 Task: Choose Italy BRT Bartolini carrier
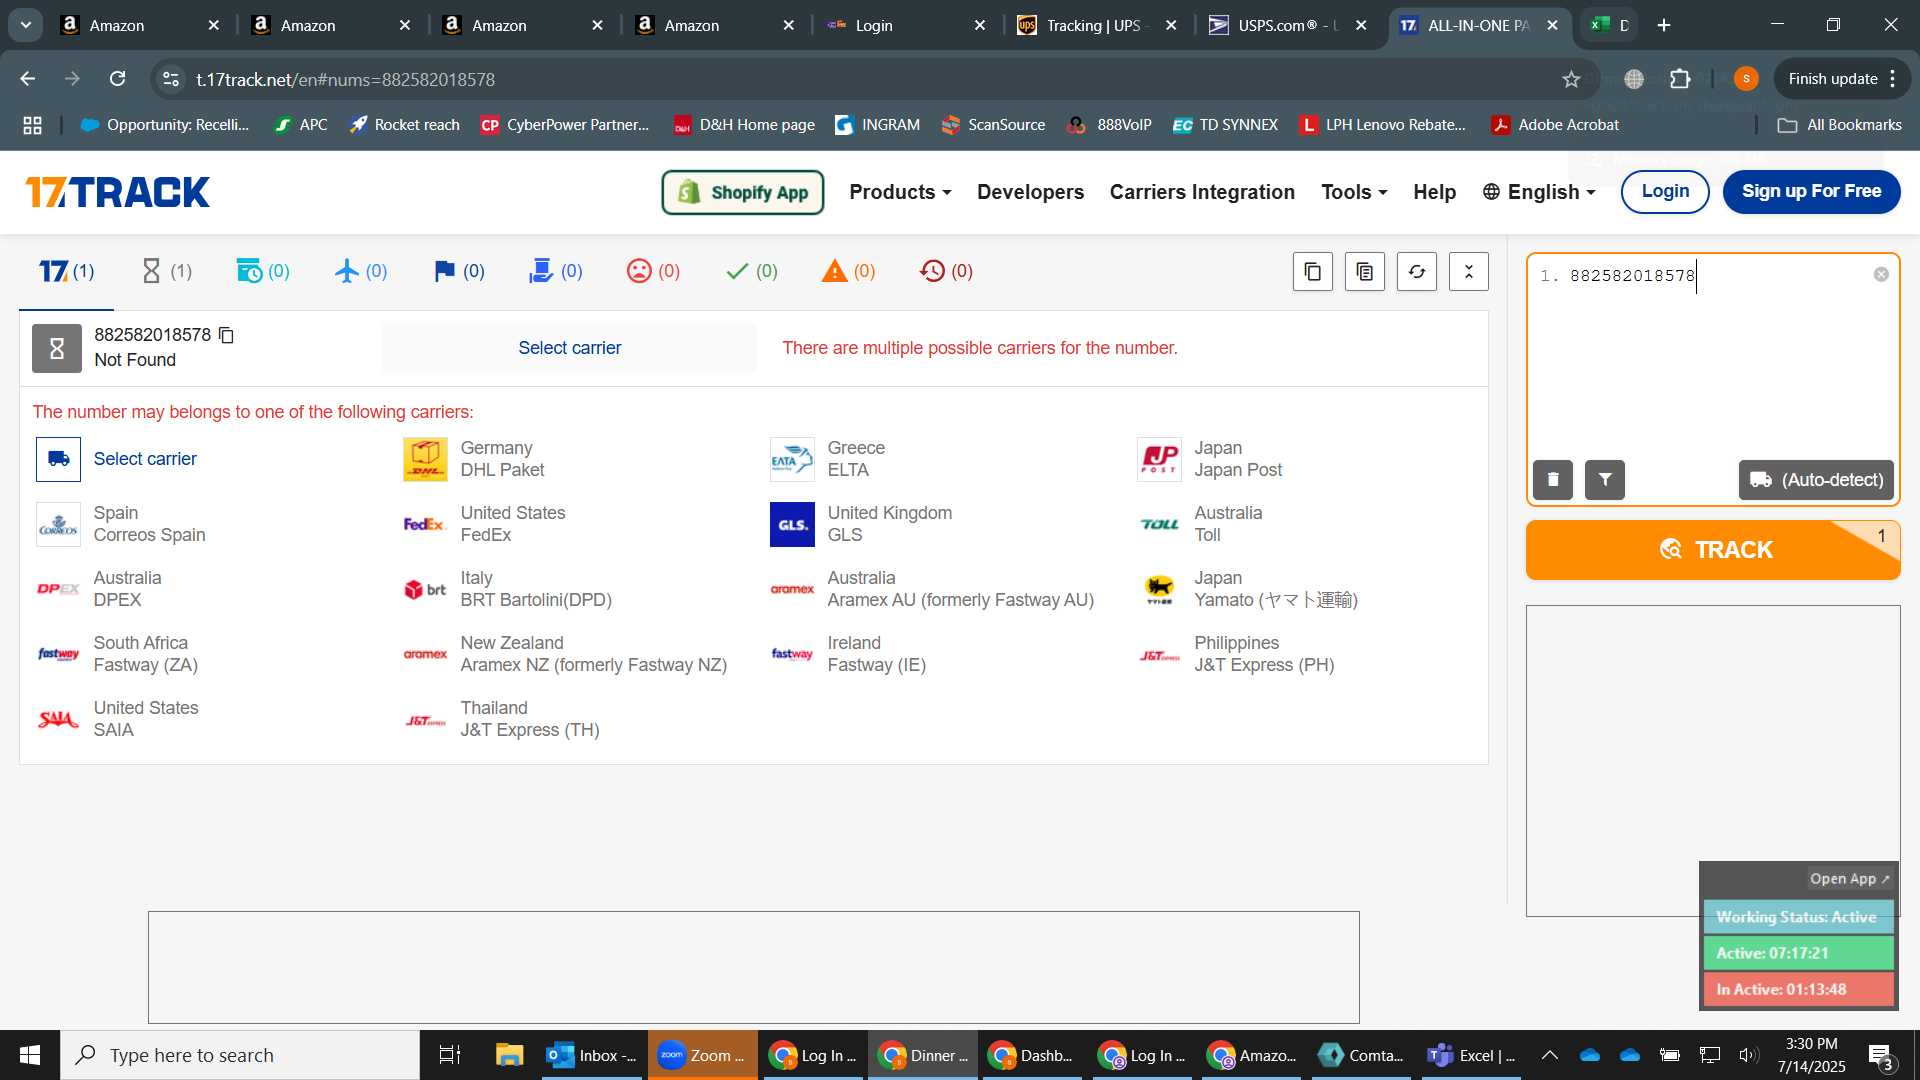point(508,589)
